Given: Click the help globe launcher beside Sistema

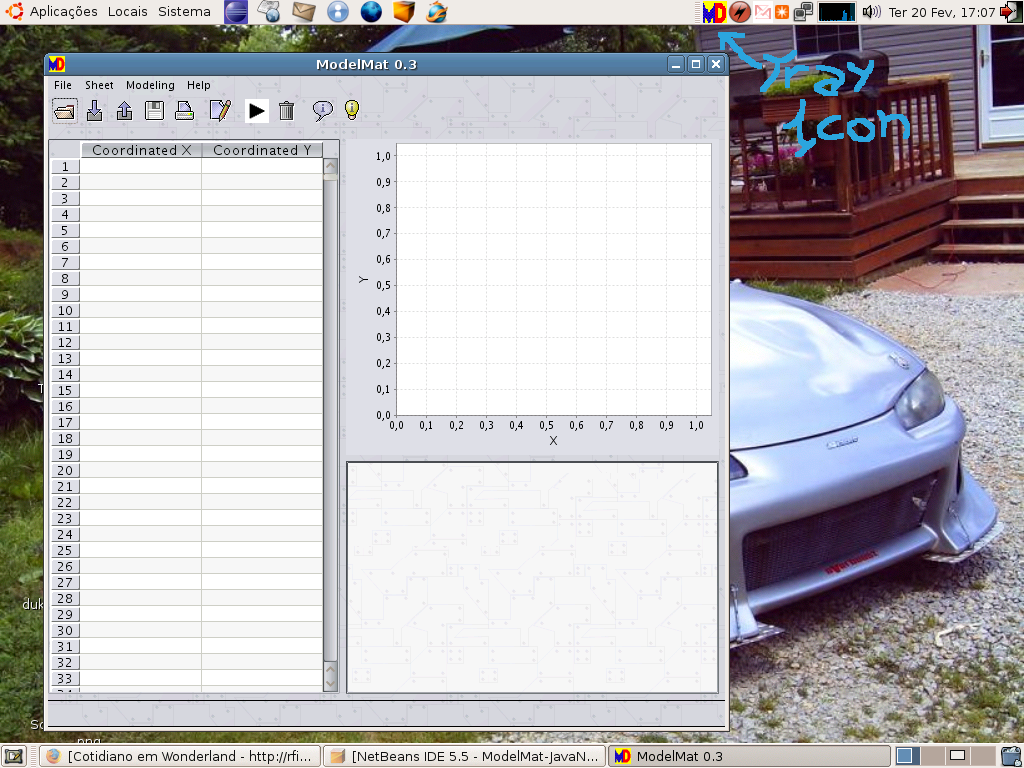Looking at the screenshot, I should tap(270, 12).
